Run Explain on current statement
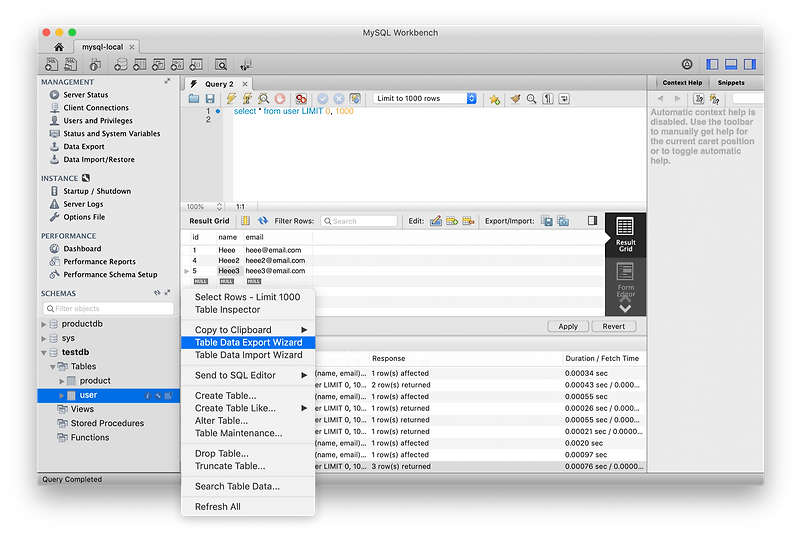The height and width of the screenshot is (533, 800). pyautogui.click(x=263, y=98)
